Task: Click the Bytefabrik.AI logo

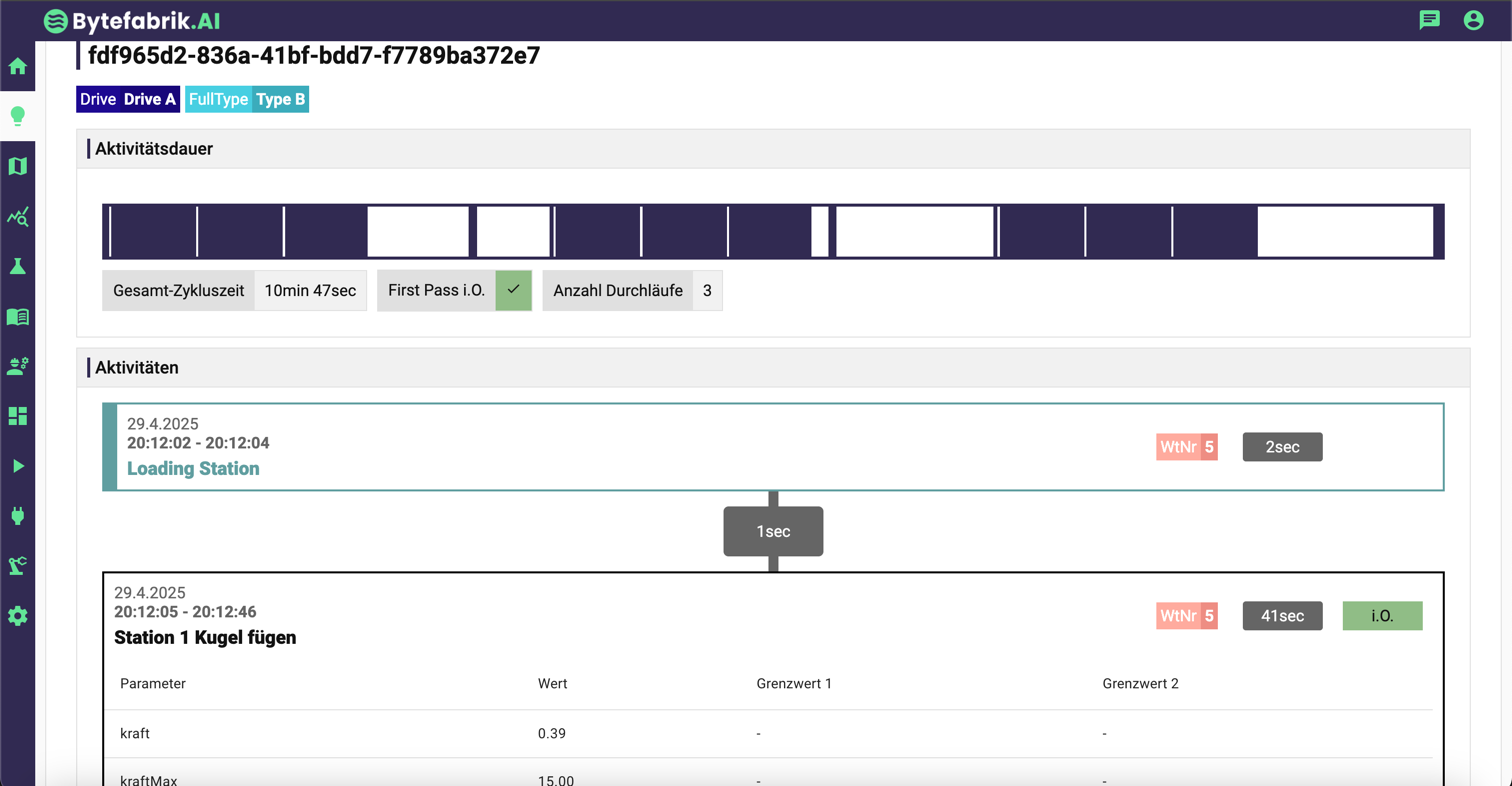Action: click(131, 20)
